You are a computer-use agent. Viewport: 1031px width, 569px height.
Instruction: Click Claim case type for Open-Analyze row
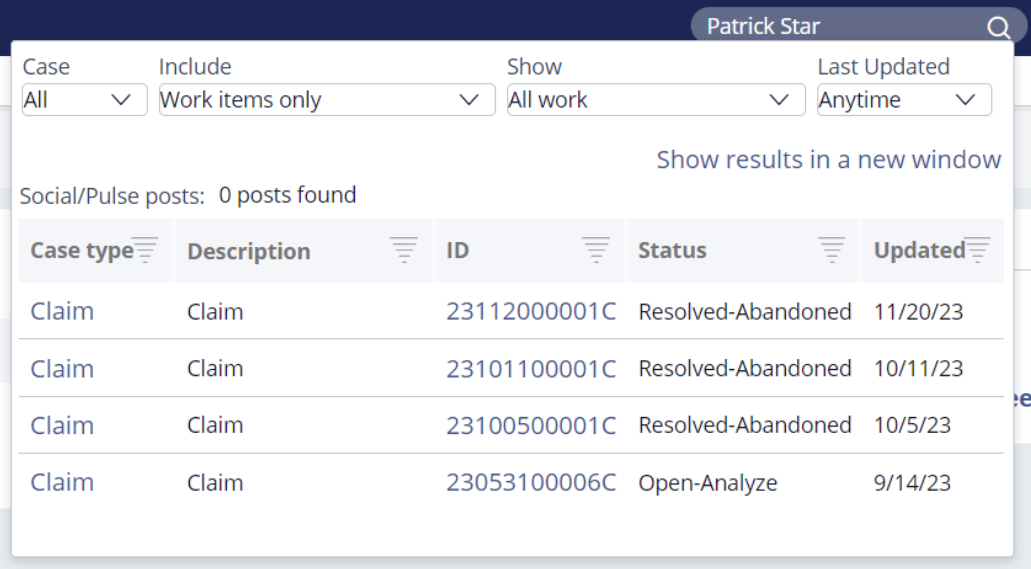(x=62, y=483)
